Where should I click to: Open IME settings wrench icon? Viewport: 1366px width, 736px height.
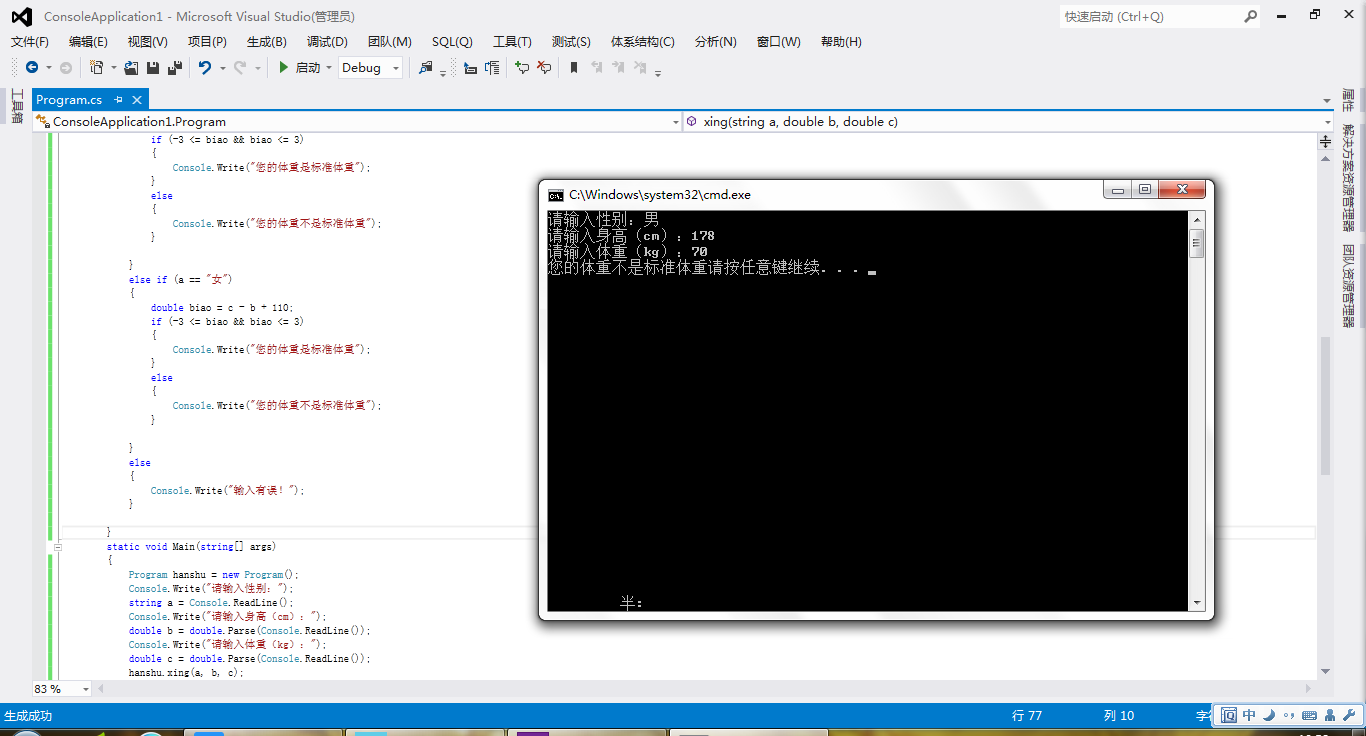(1349, 715)
